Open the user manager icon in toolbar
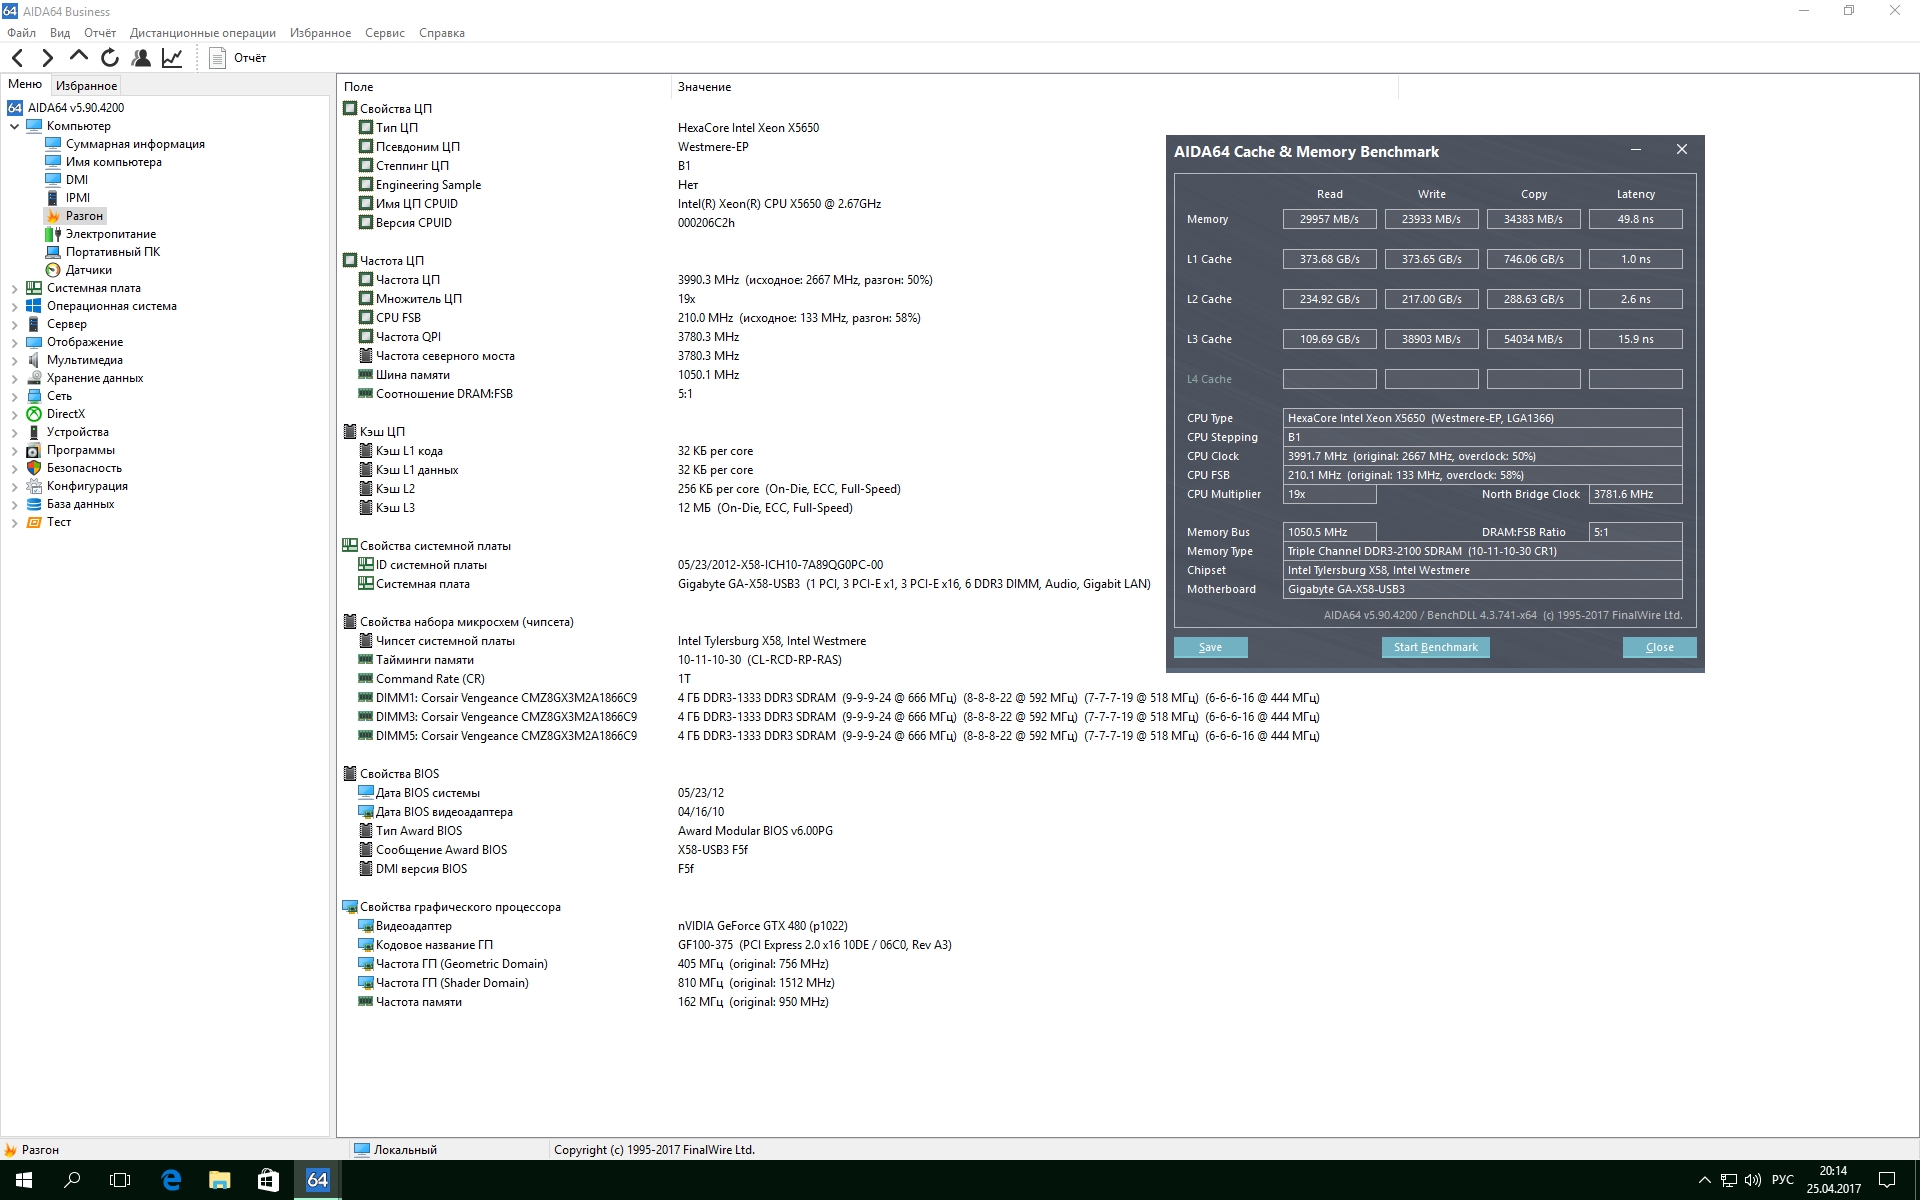Image resolution: width=1920 pixels, height=1200 pixels. click(x=141, y=58)
